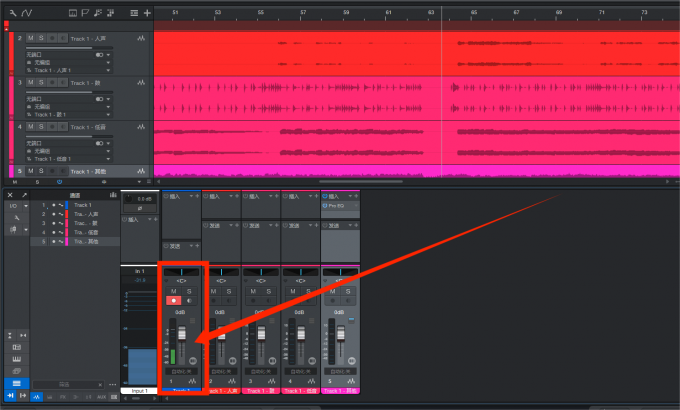Open the dropdown arrow below the track list

point(139,182)
